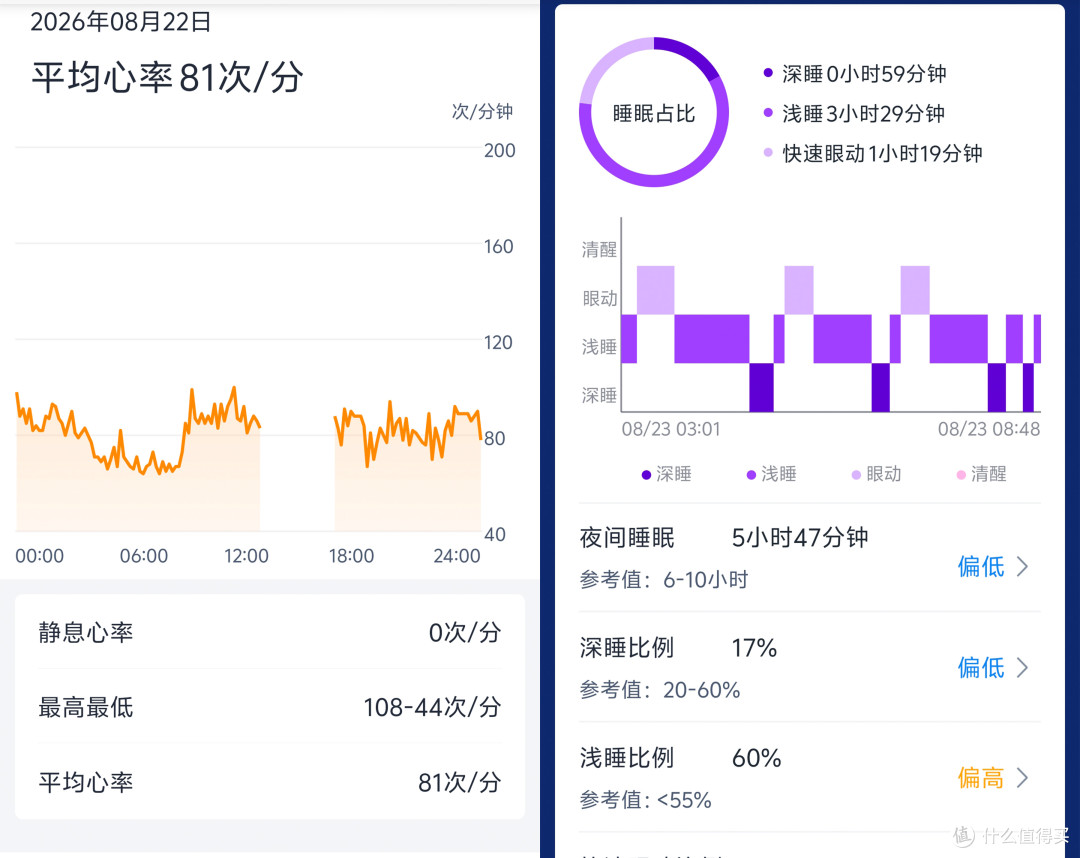Click the 08/23 03:01 sleep start time

pos(671,429)
